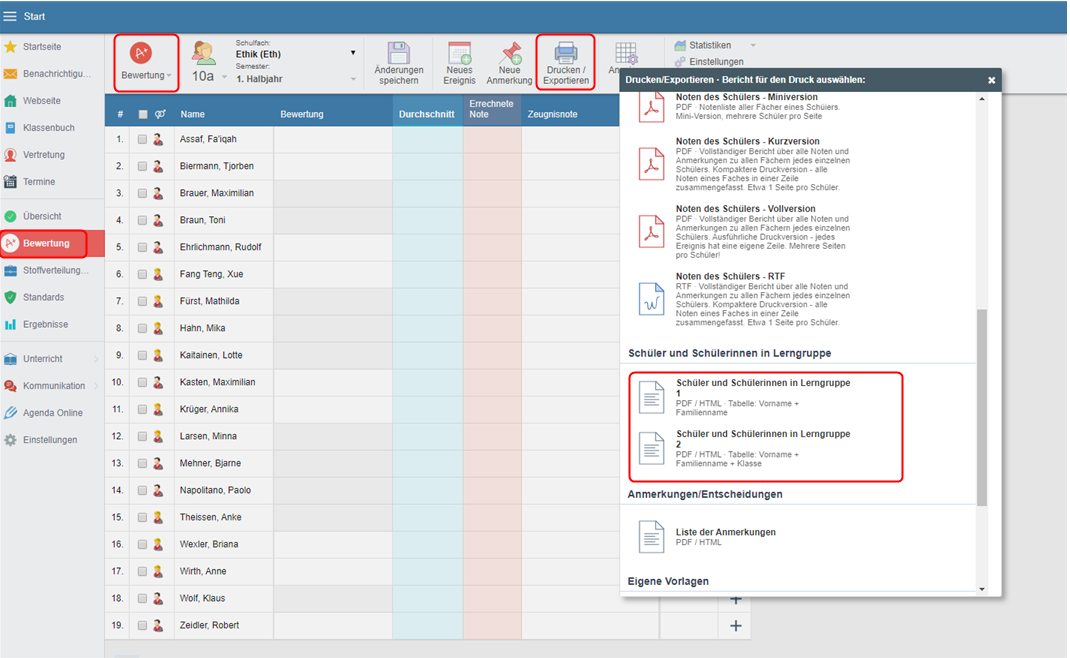Expand the Unterricht sidebar submenu
The image size is (1070, 658).
tap(96, 359)
